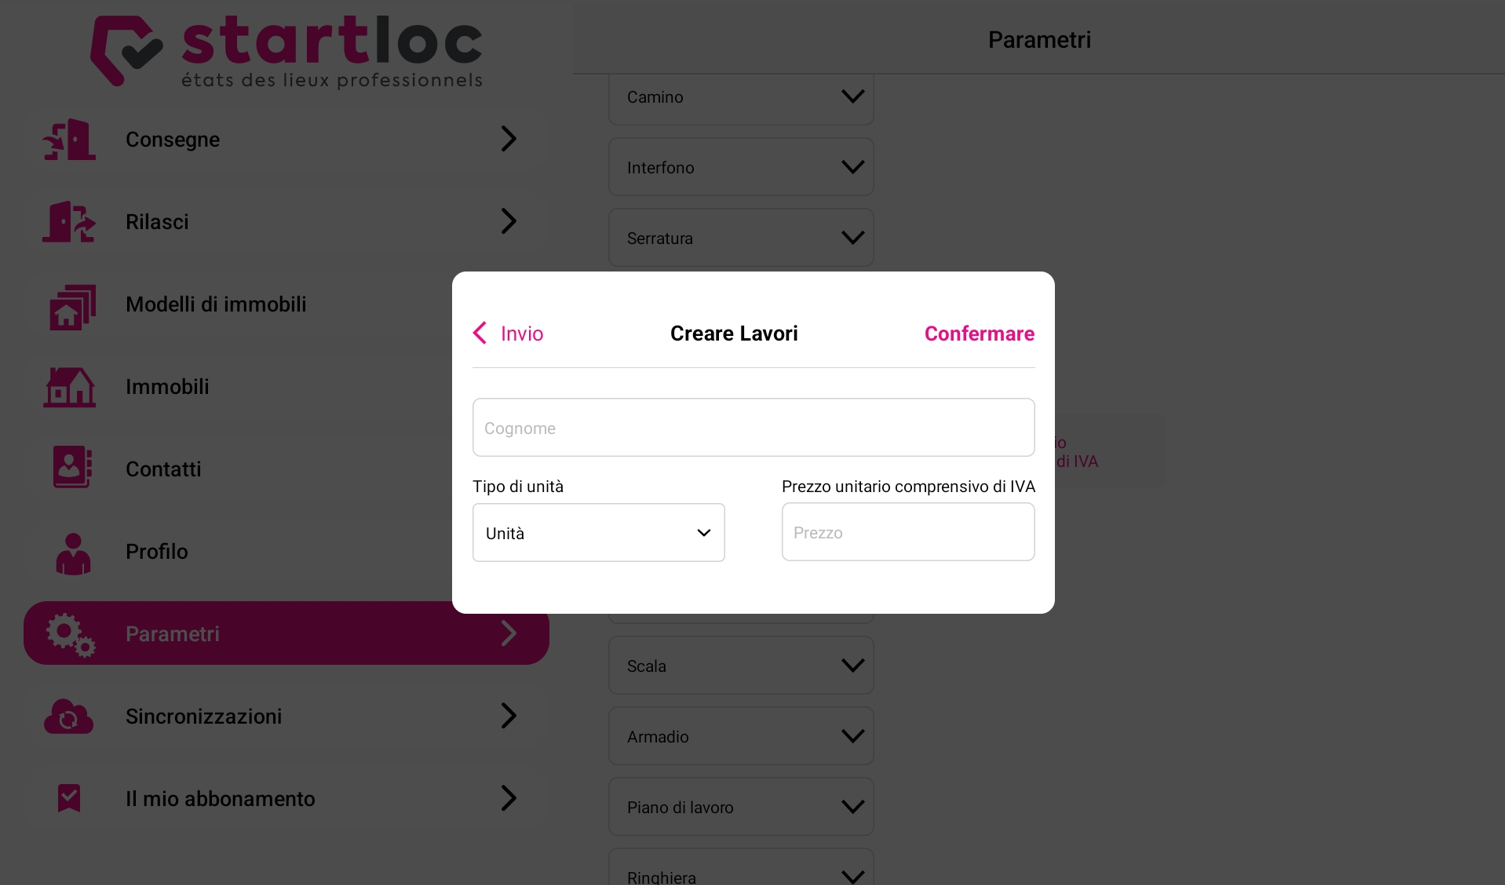Confirm with the Confermare button

(x=979, y=334)
